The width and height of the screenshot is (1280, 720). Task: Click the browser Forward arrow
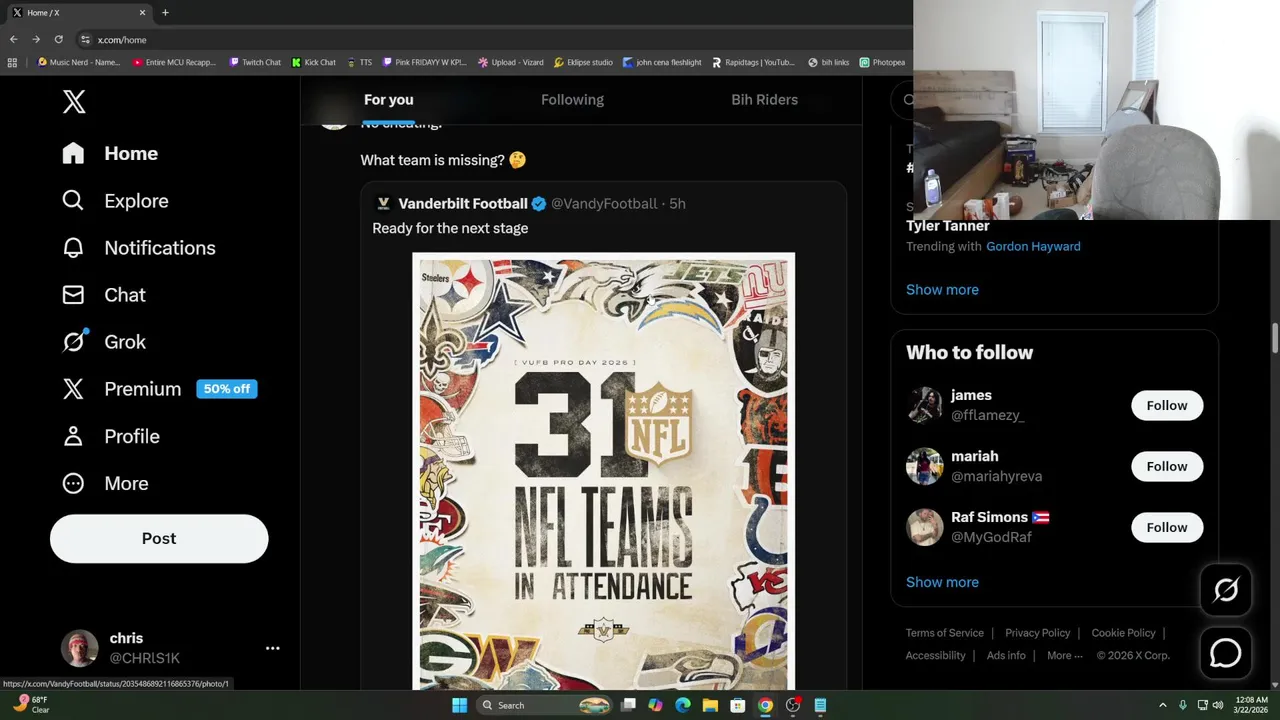pyautogui.click(x=36, y=39)
